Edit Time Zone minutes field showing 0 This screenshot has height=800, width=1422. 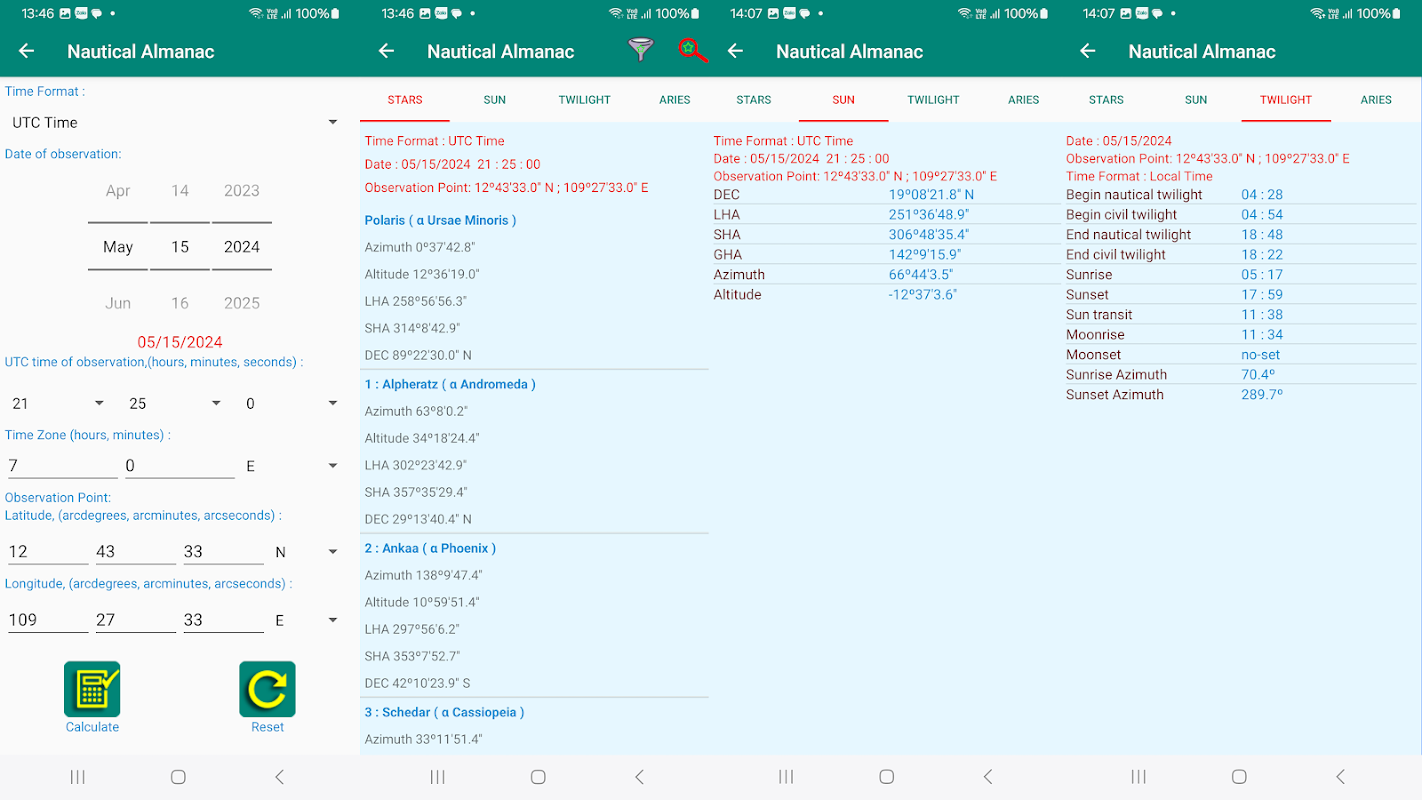pyautogui.click(x=180, y=466)
